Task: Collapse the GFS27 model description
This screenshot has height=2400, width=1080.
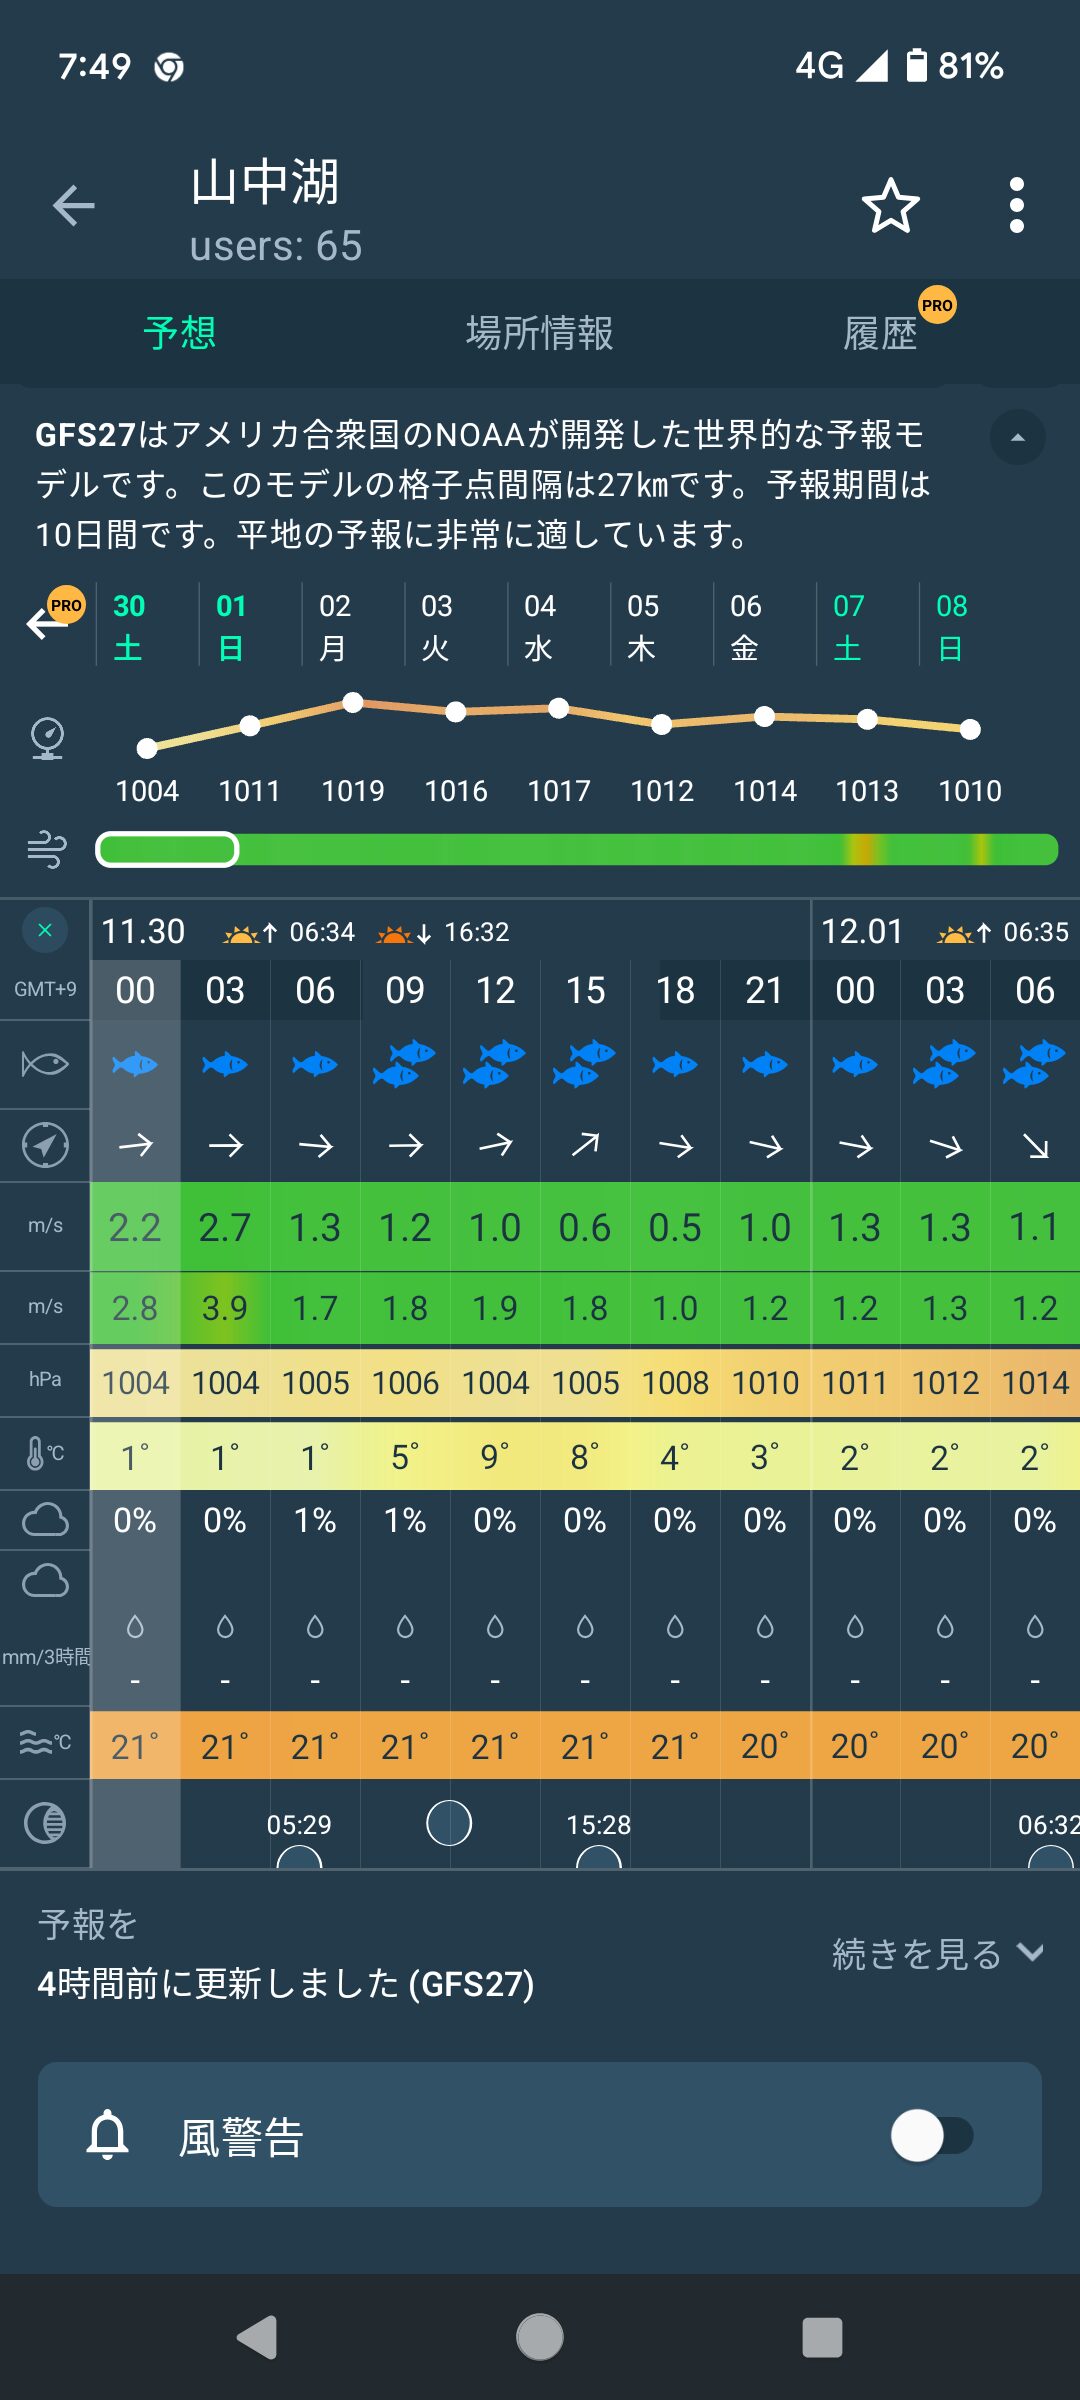Action: pyautogui.click(x=1017, y=437)
